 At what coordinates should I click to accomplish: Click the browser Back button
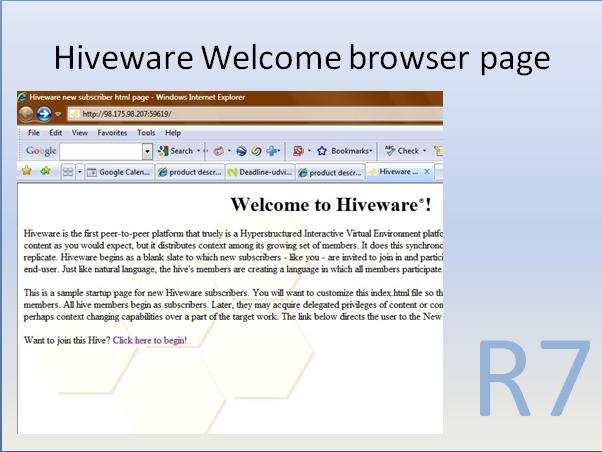(26, 114)
